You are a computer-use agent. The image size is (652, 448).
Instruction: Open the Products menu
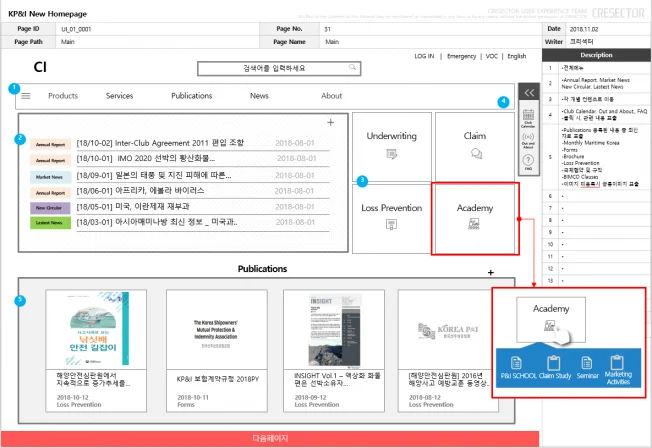tap(63, 96)
